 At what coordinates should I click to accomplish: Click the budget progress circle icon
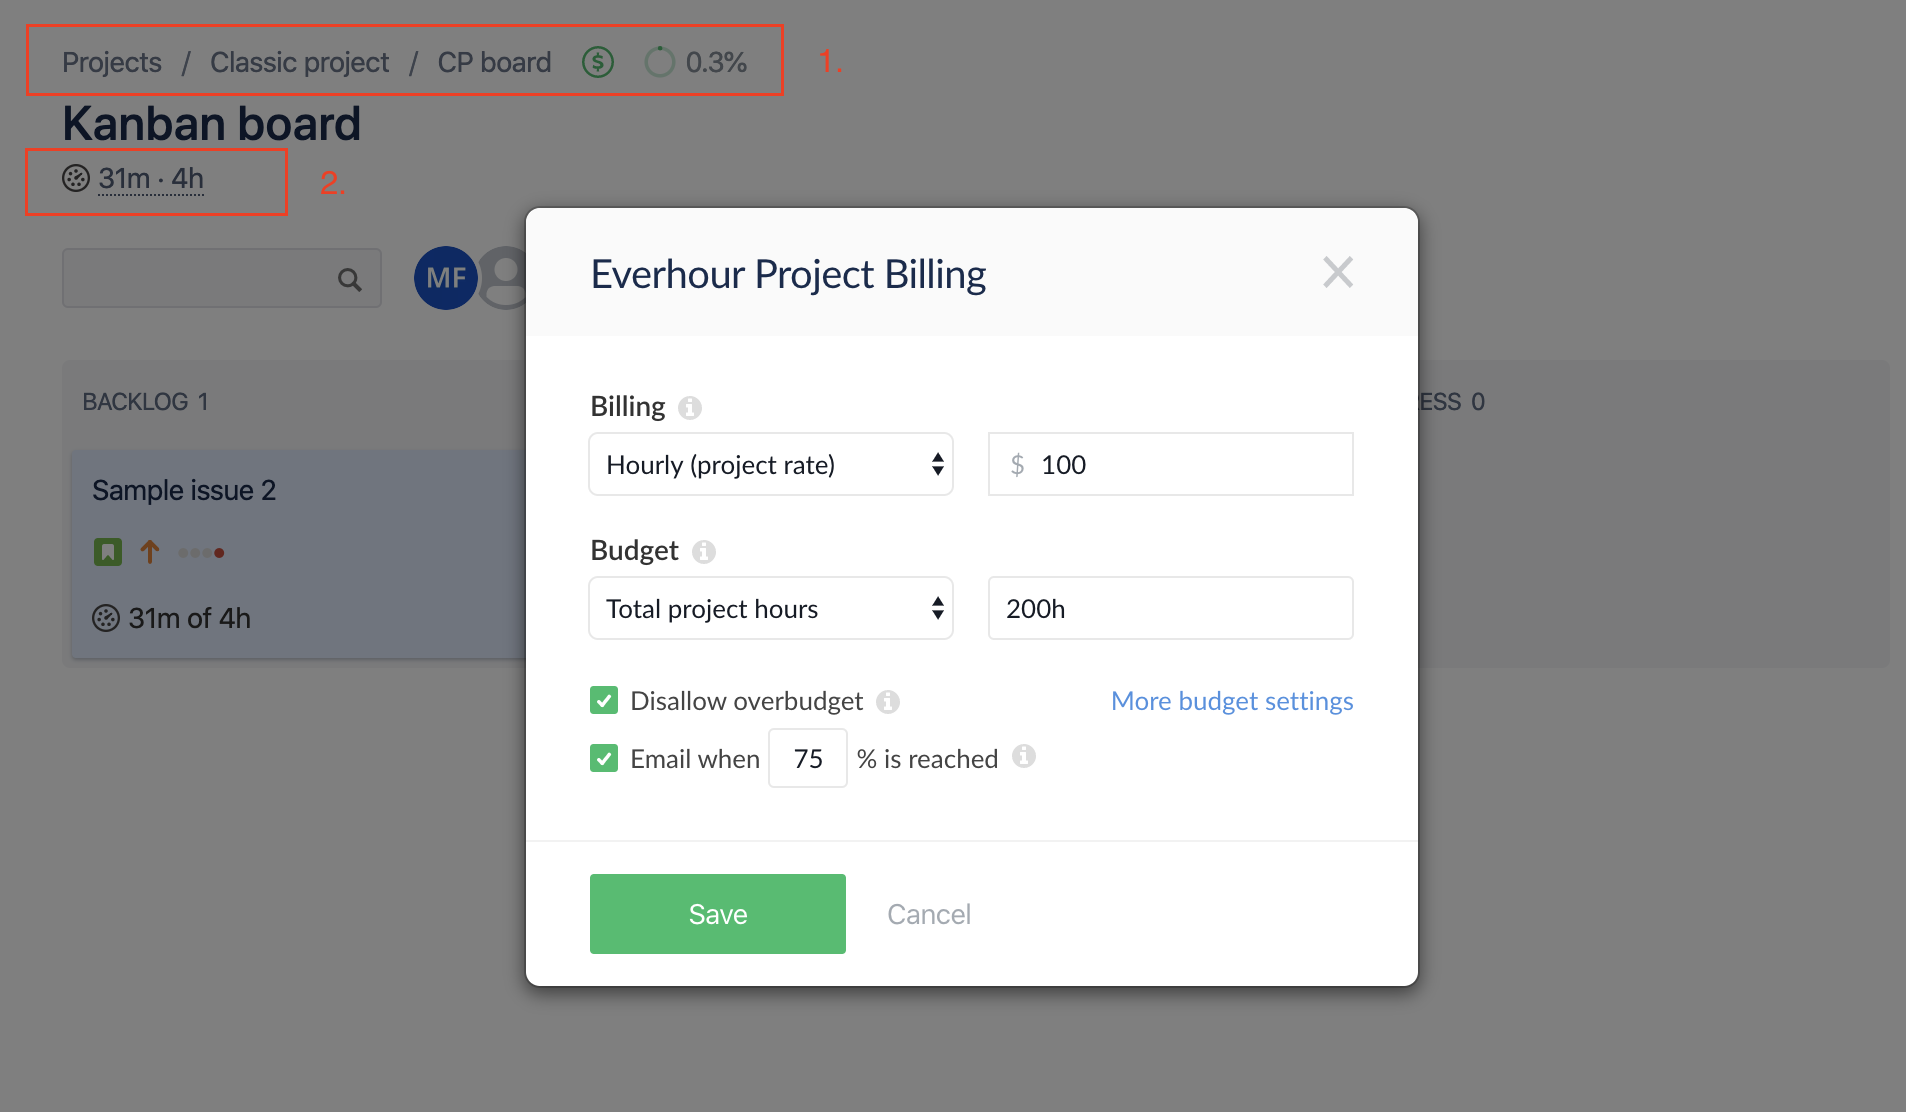660,62
